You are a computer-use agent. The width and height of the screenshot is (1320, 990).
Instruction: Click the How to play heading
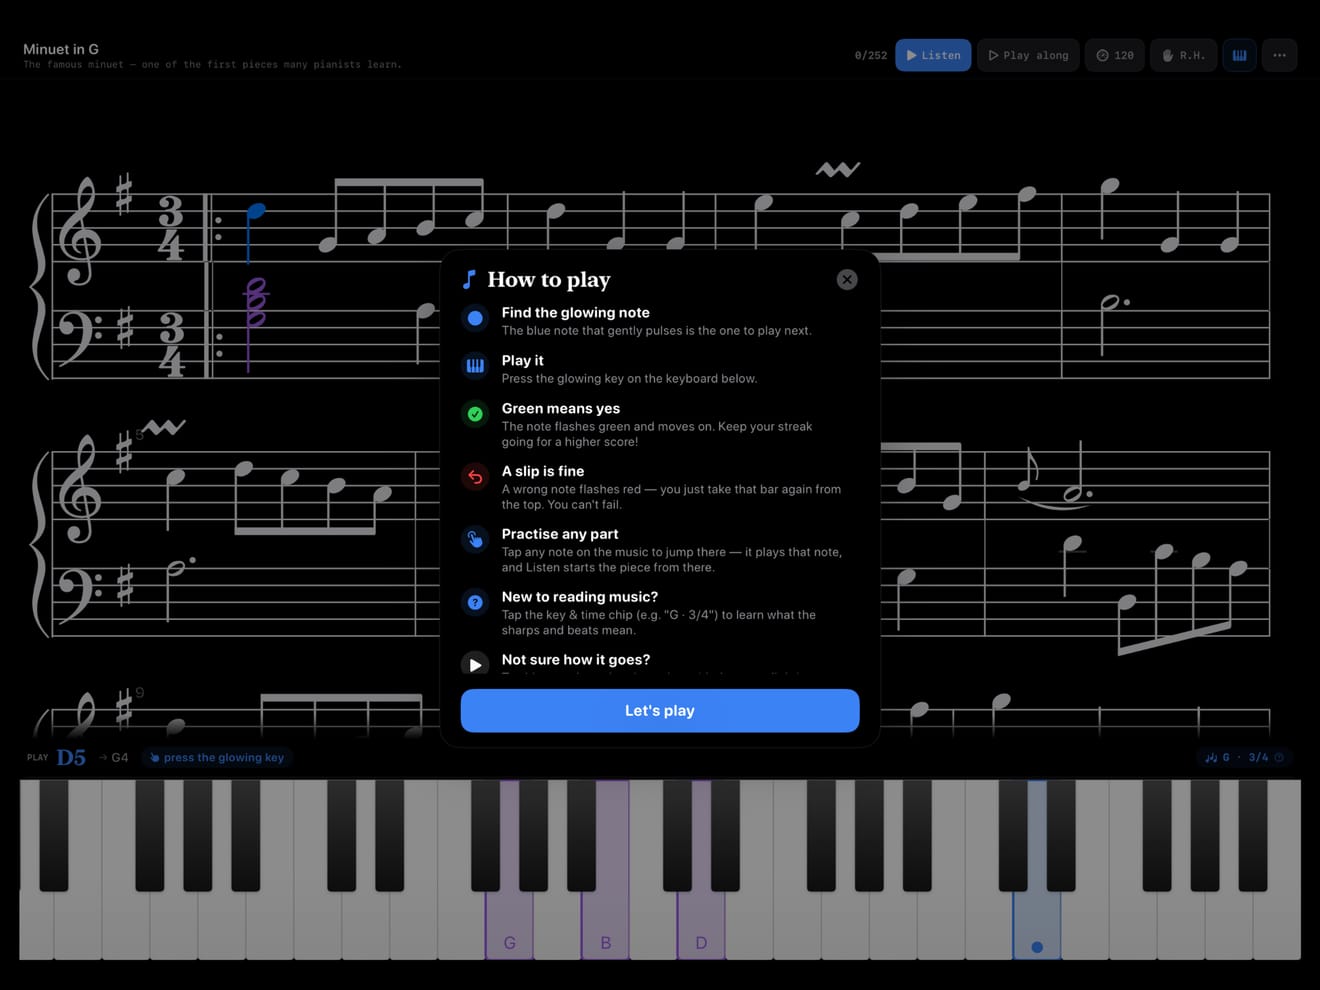click(549, 280)
